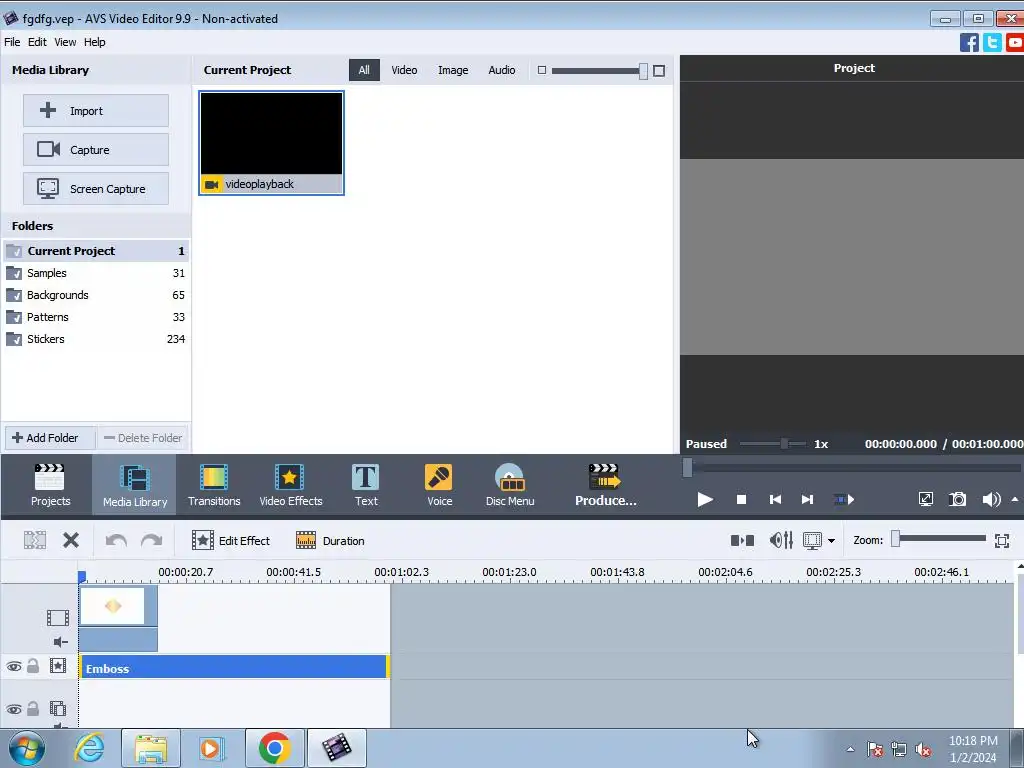Viewport: 1024px width, 768px height.
Task: Jump to next frame
Action: pos(807,500)
